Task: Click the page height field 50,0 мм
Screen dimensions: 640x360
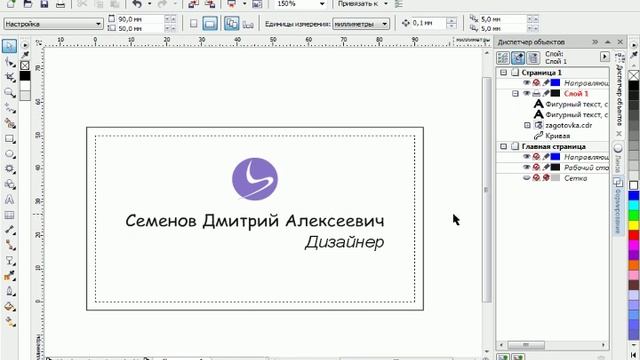Action: click(140, 29)
